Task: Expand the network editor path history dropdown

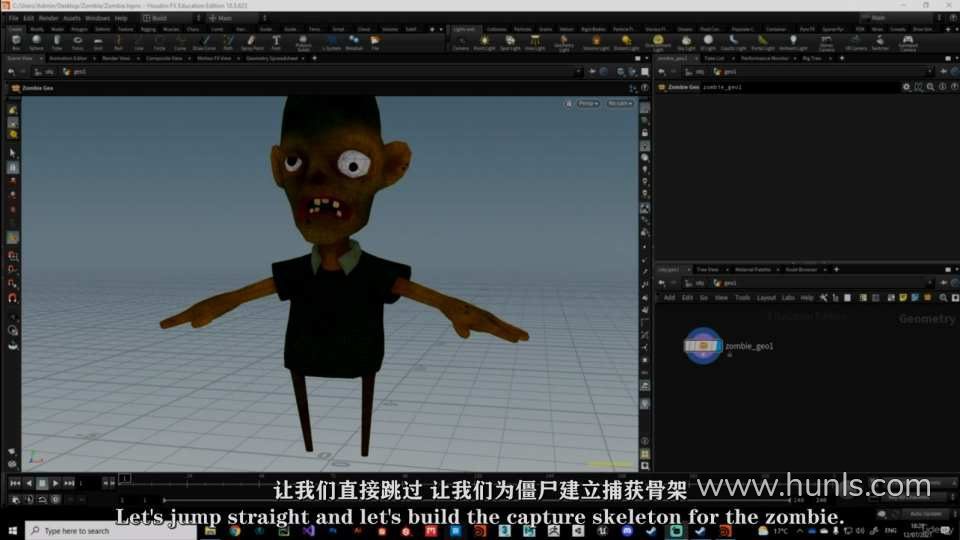Action: (x=930, y=283)
